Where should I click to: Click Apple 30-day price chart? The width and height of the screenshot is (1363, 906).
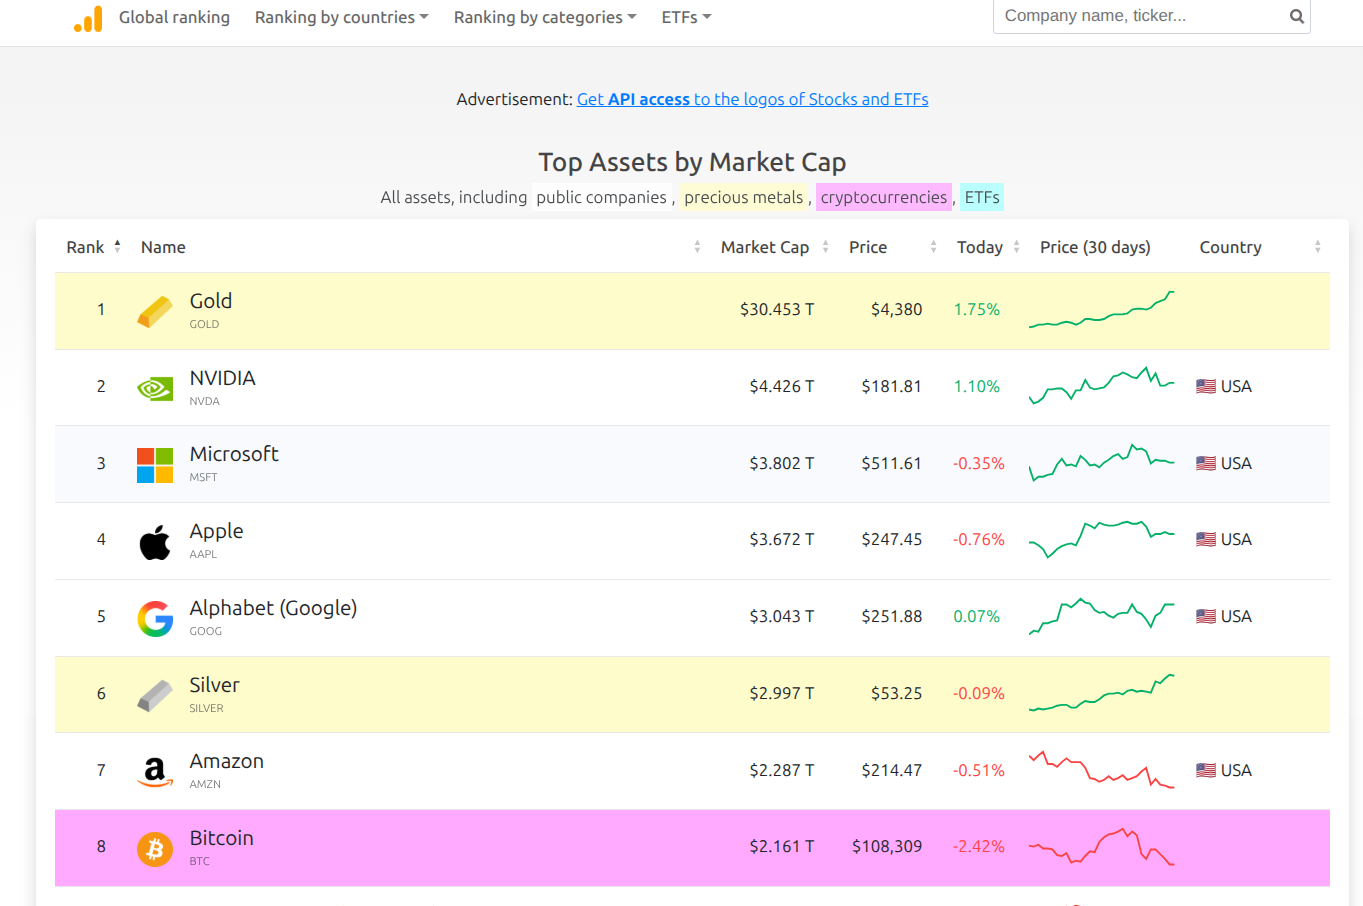pyautogui.click(x=1102, y=539)
